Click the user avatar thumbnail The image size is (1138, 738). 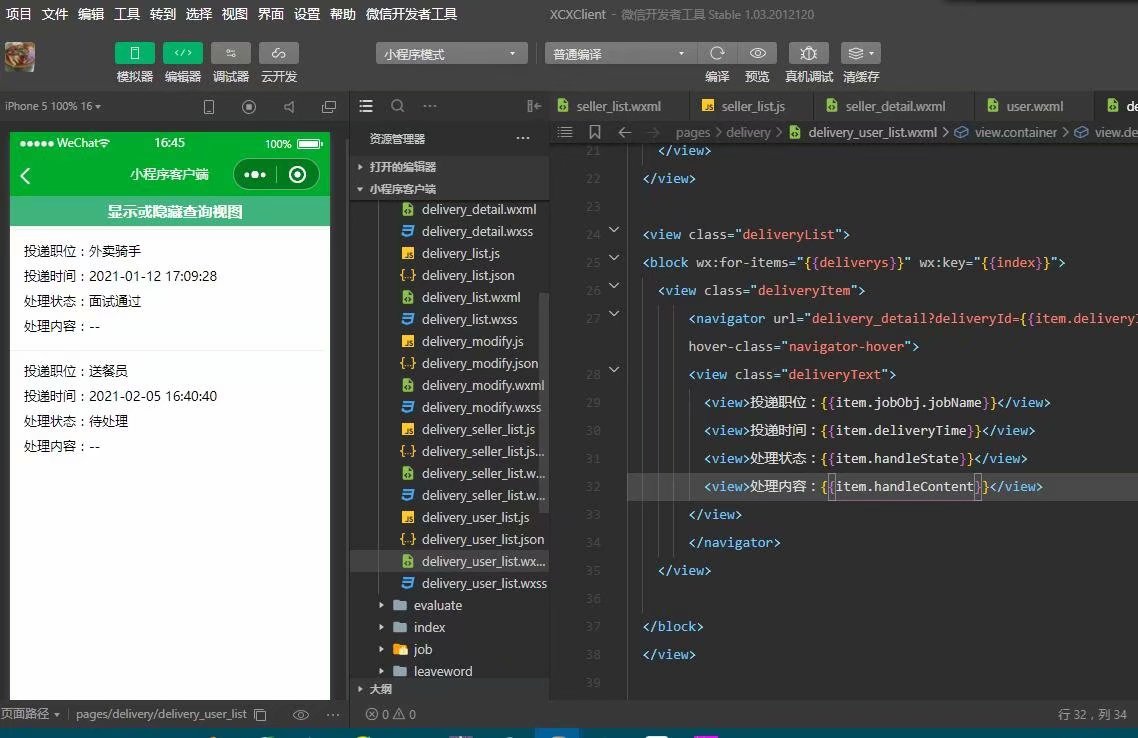pyautogui.click(x=20, y=57)
